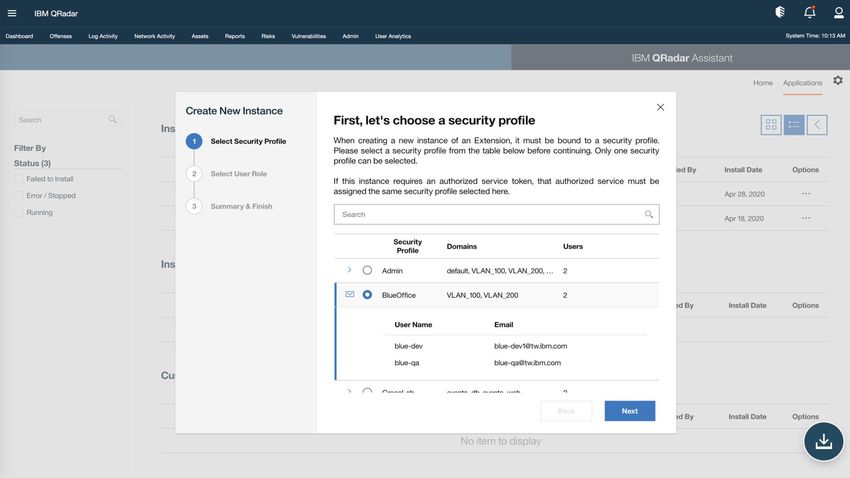
Task: Open the settings gear icon
Action: point(838,81)
